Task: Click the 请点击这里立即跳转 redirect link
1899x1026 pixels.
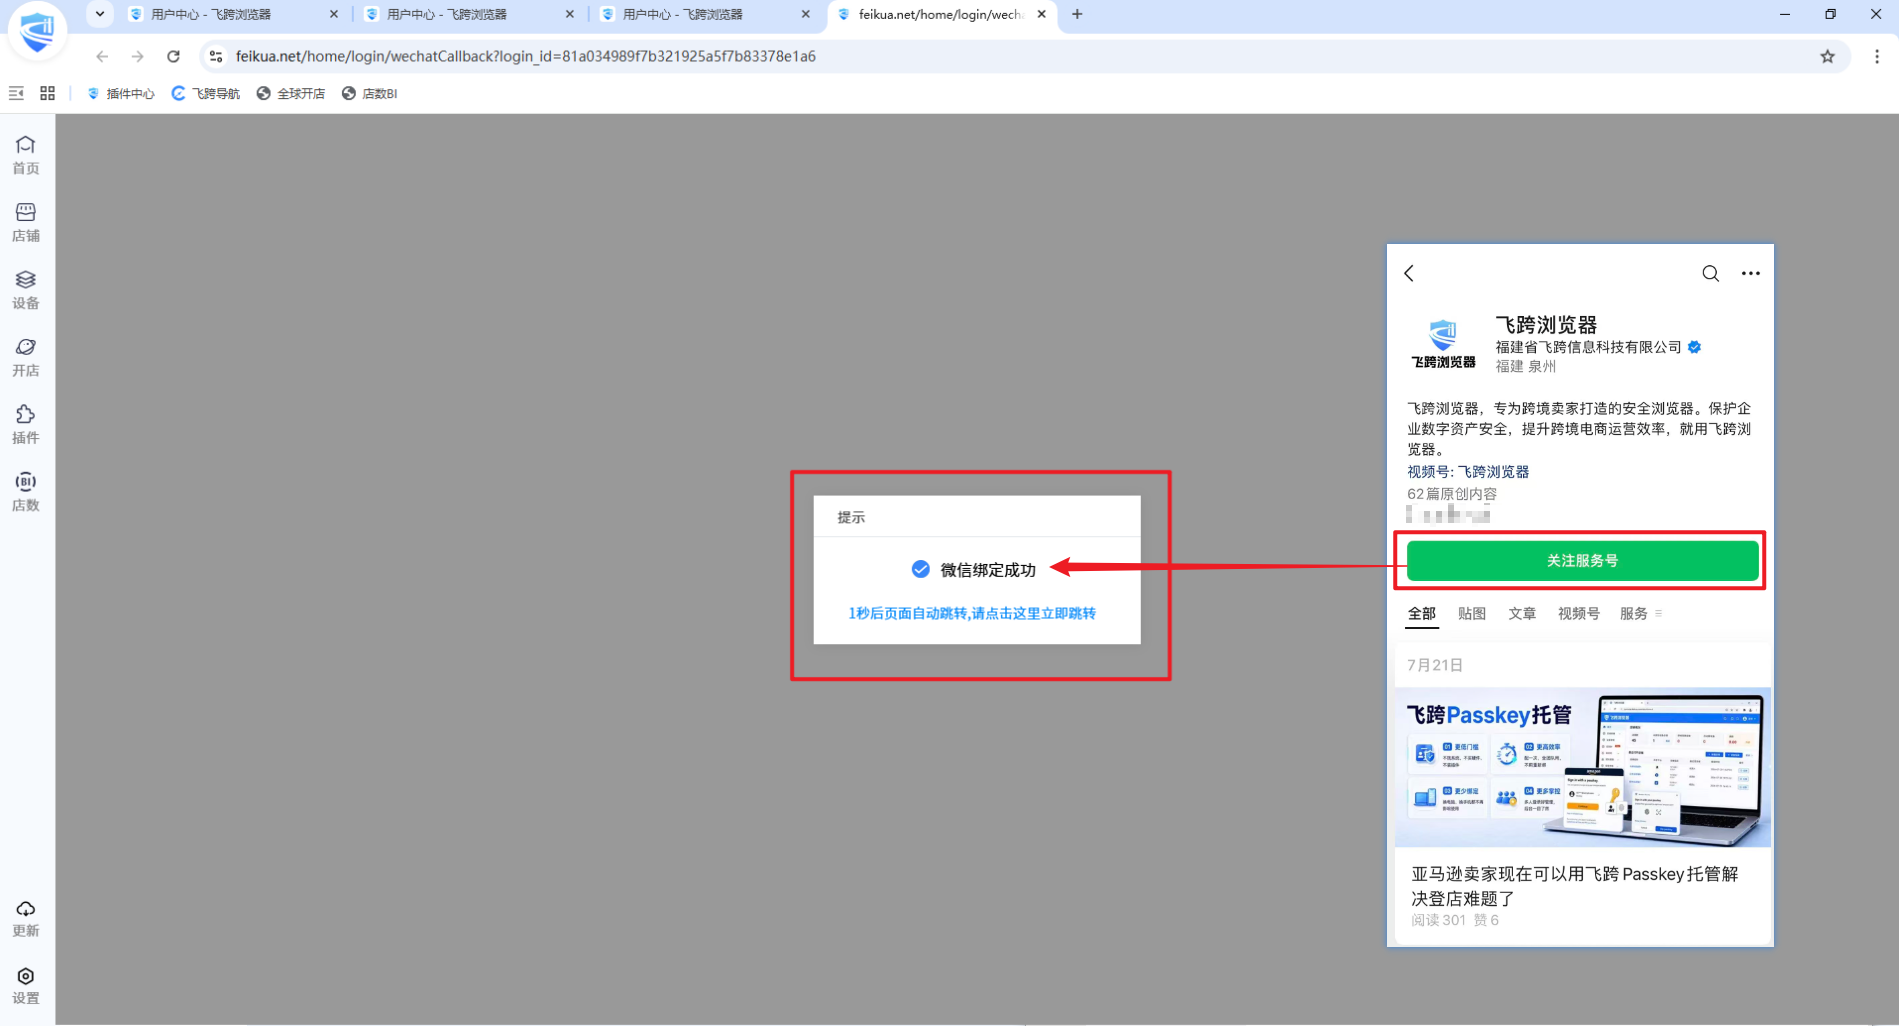Action: 1033,613
